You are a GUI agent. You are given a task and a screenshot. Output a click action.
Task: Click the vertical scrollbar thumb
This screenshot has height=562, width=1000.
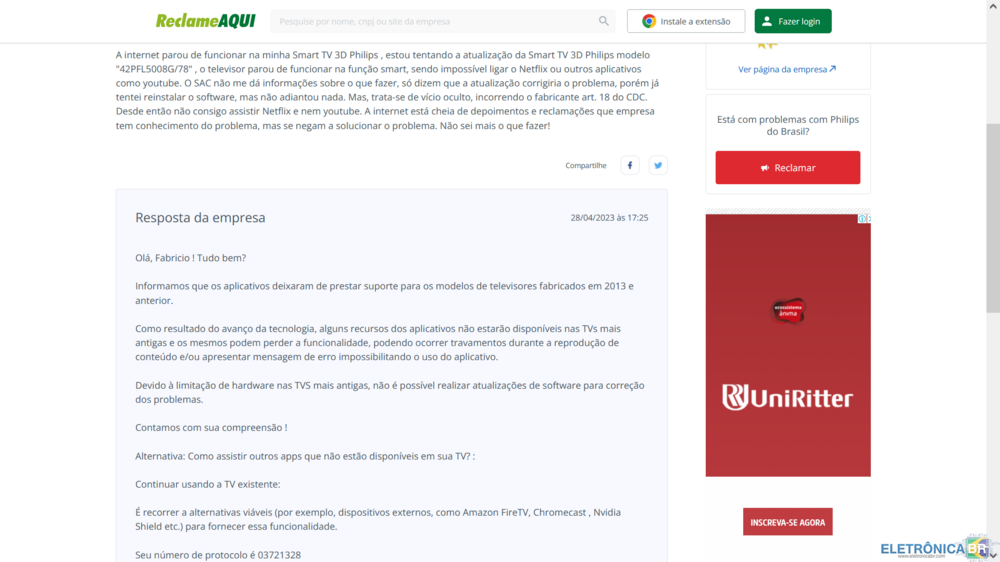tap(993, 217)
